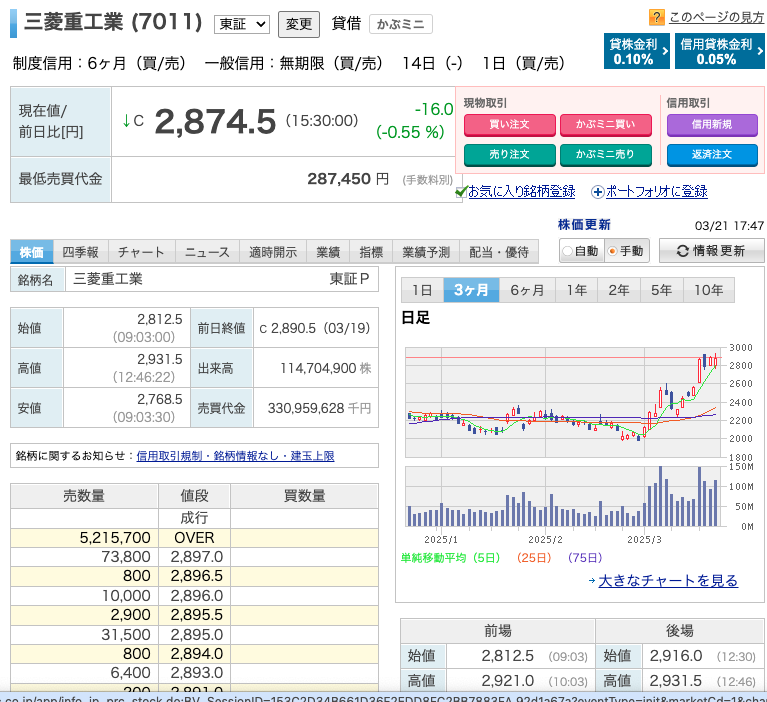Click 信用新規 margin button
Viewport: 767px width, 702px height.
(712, 125)
